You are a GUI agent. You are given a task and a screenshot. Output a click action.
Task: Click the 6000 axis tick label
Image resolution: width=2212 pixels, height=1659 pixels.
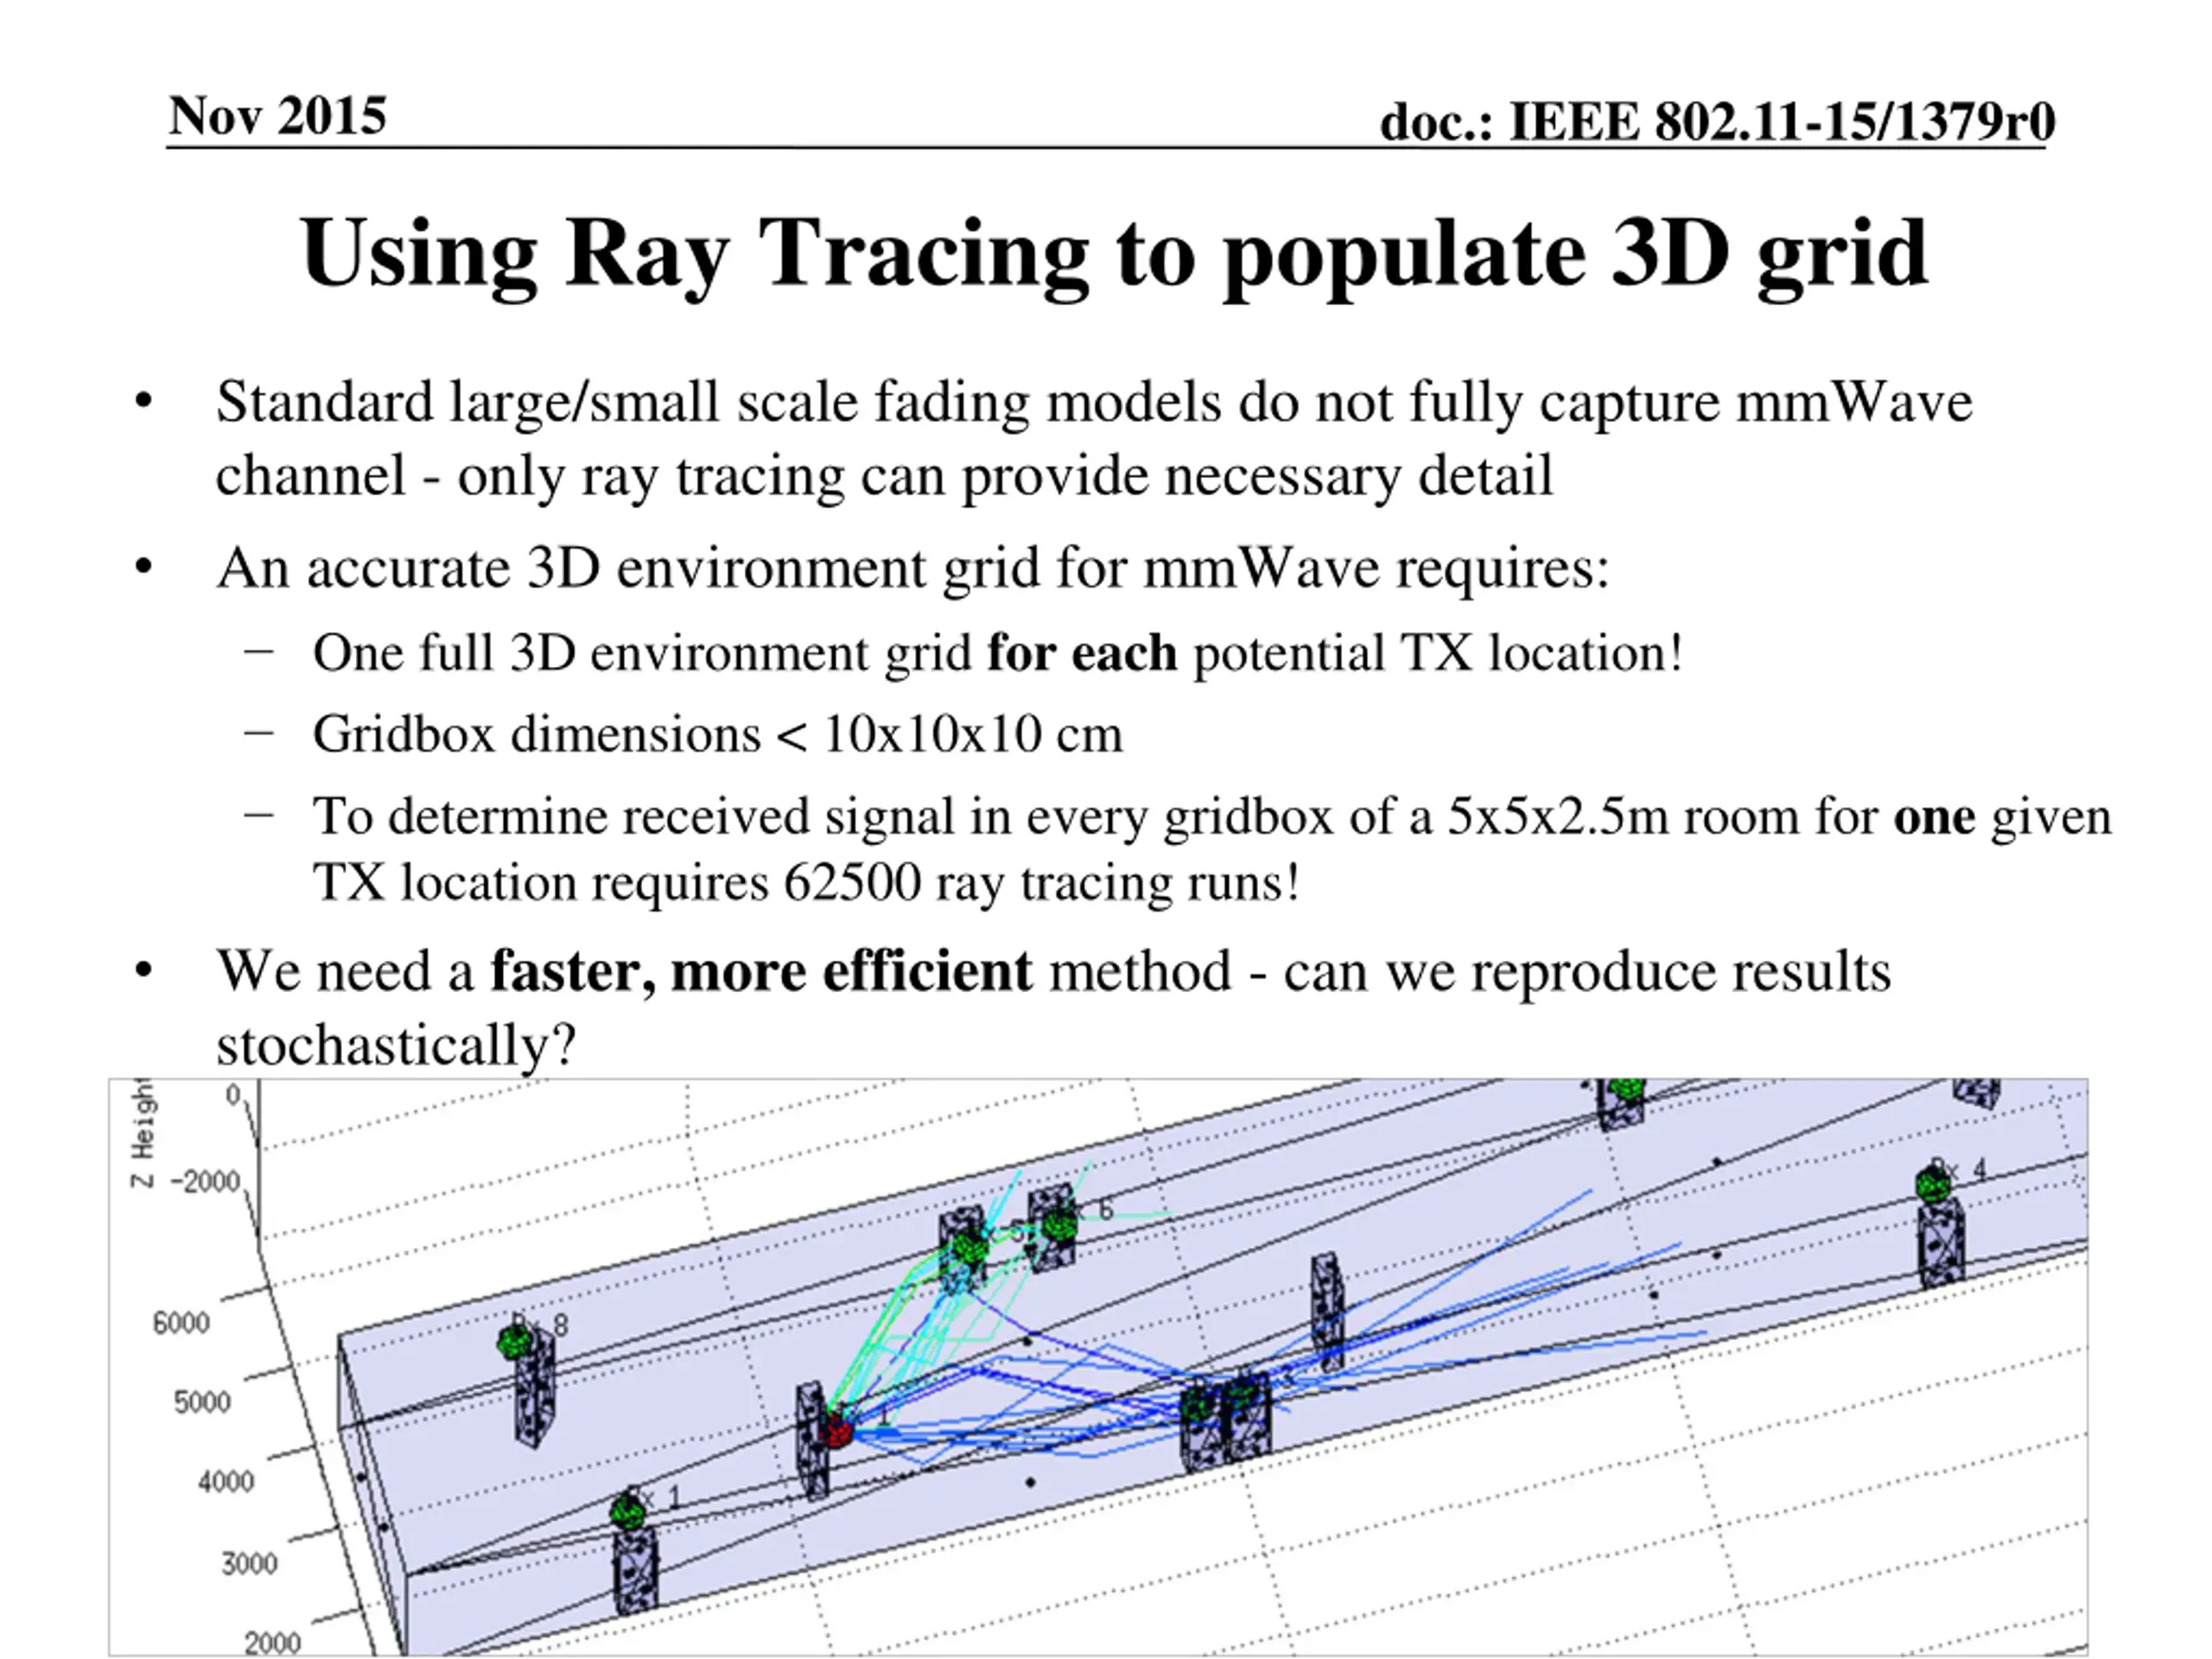pyautogui.click(x=181, y=1322)
